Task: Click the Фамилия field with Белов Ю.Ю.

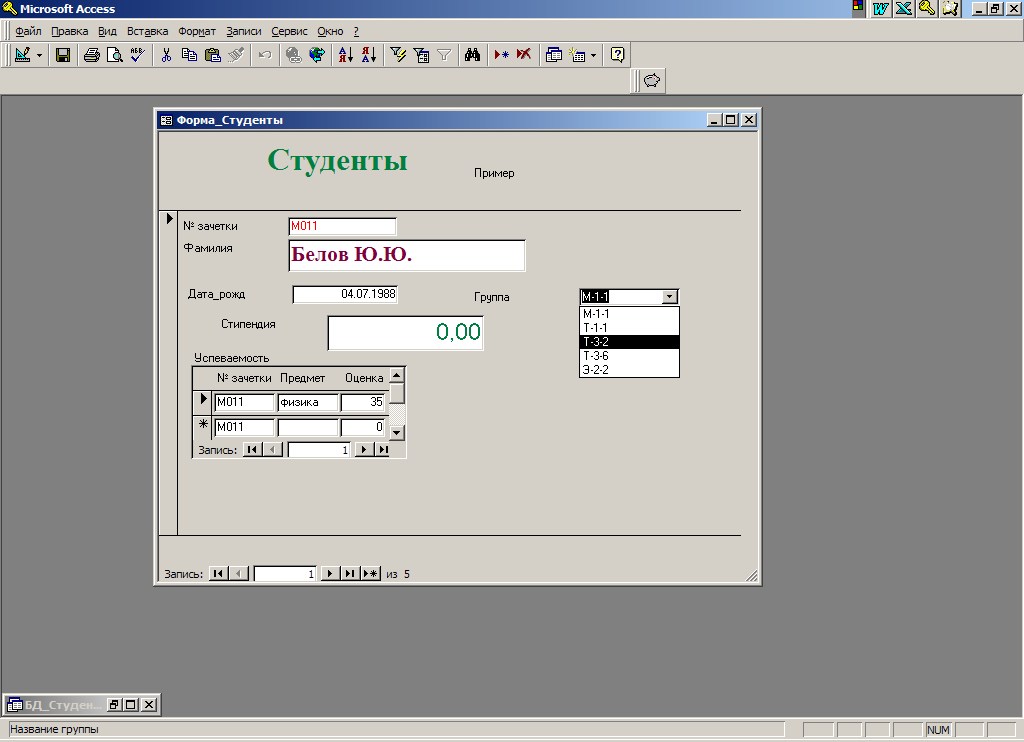Action: (406, 256)
